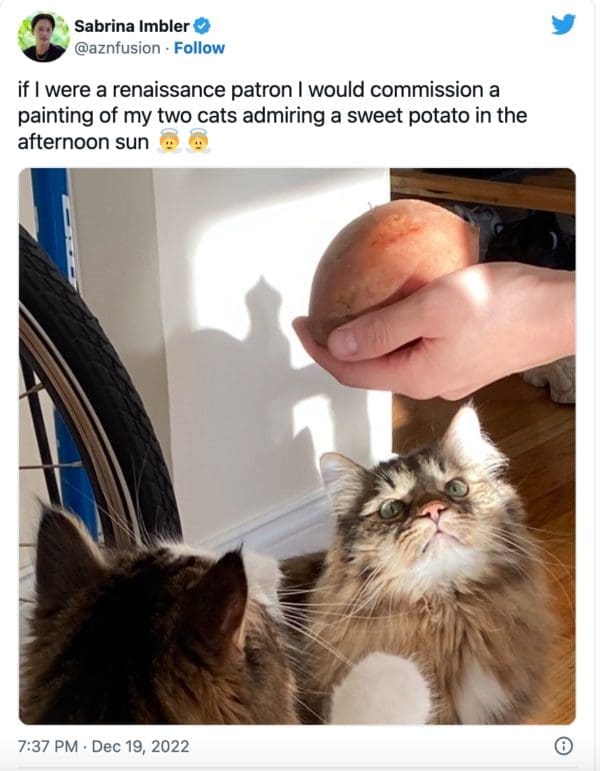600x771 pixels.
Task: Open the @aznfusion handle link
Action: [x=117, y=48]
